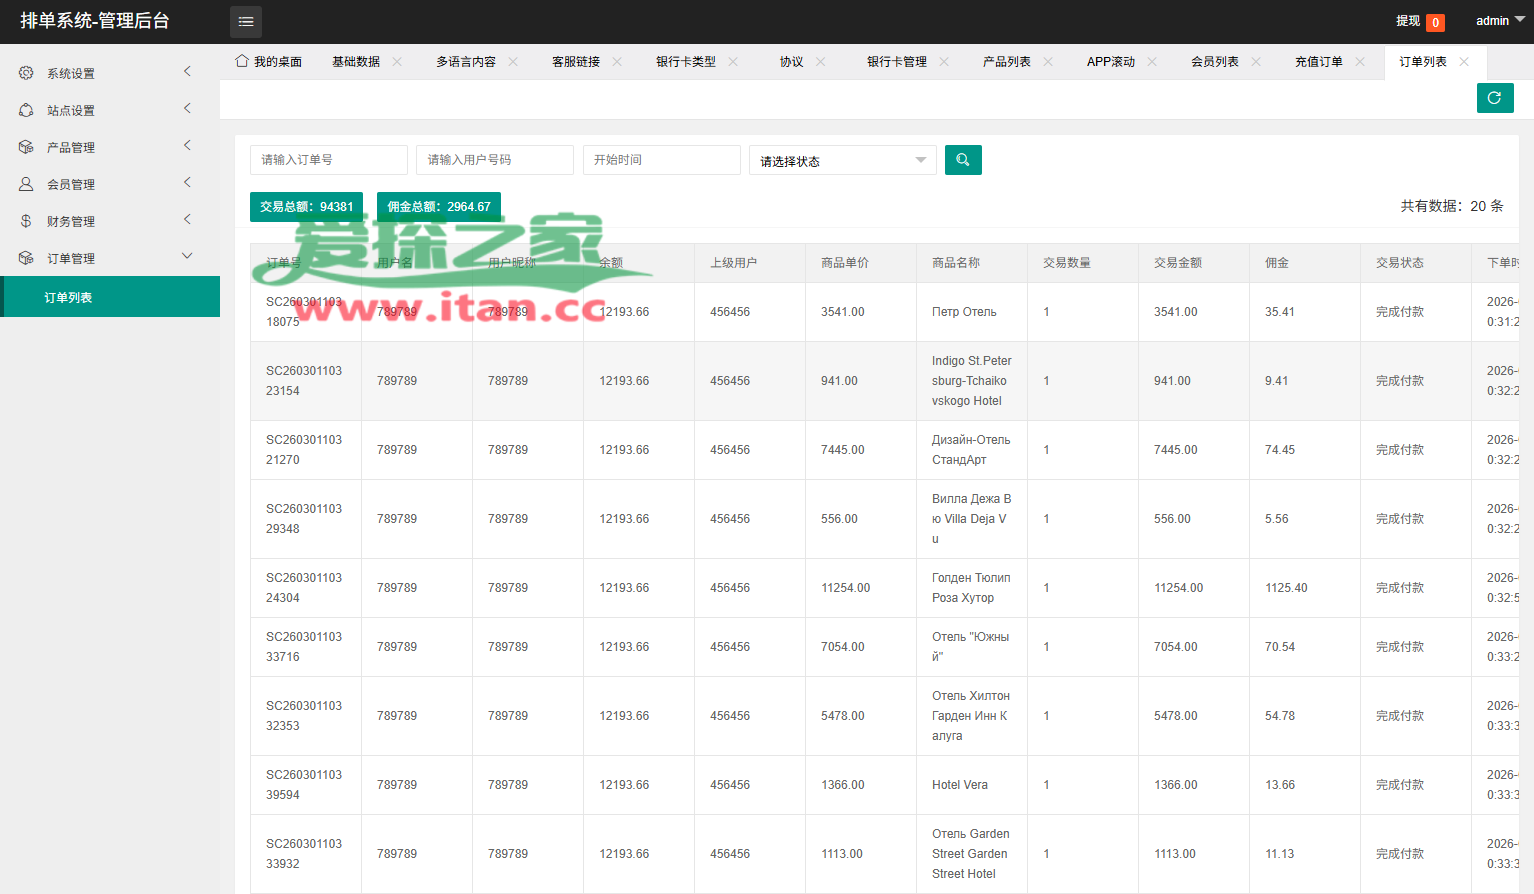Click the 开始时间 date field
1534x894 pixels.
pos(661,160)
